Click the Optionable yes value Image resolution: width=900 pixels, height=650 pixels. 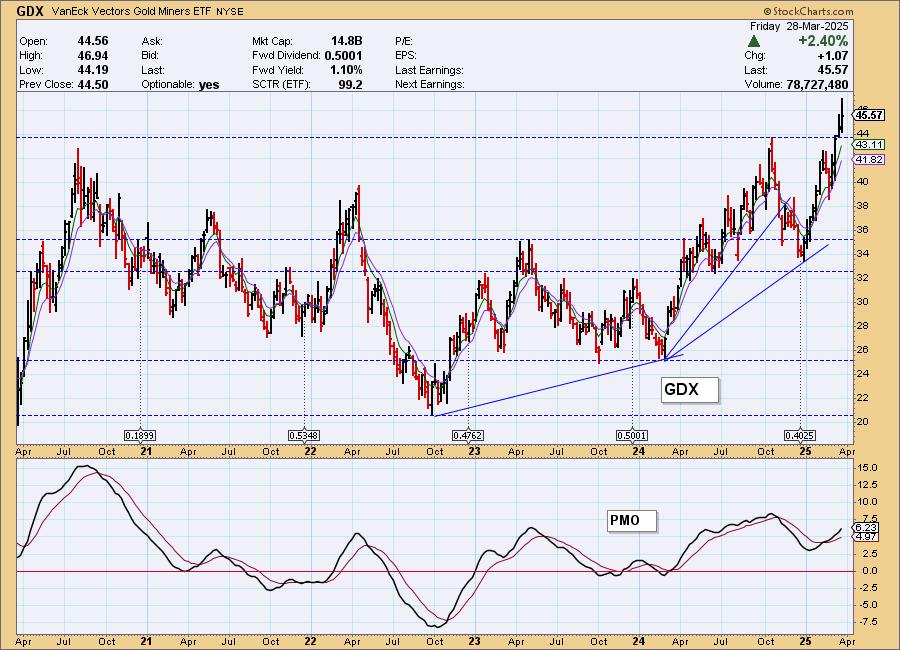(x=209, y=84)
